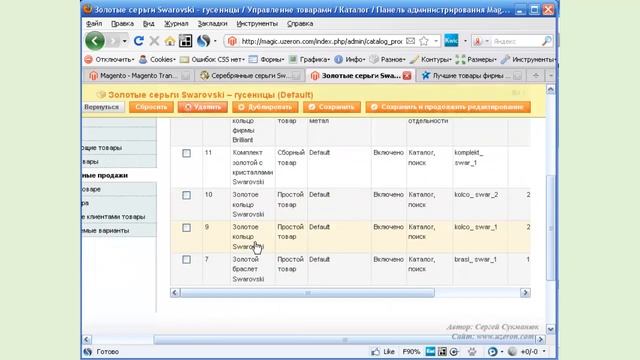Open a new tab with the plus button

[536, 76]
